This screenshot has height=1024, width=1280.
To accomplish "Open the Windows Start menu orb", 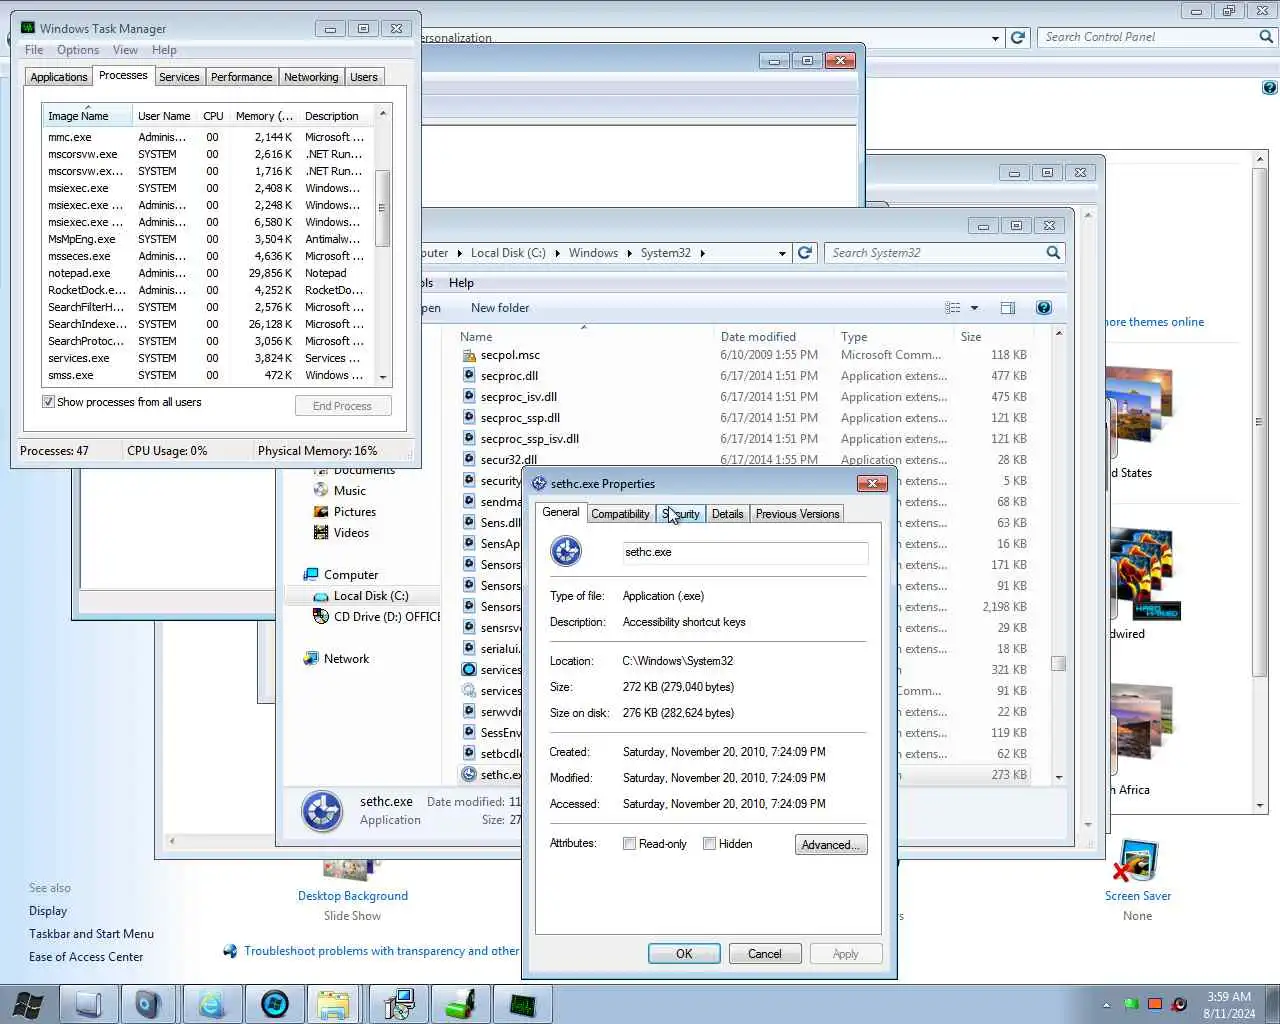I will pyautogui.click(x=27, y=1004).
